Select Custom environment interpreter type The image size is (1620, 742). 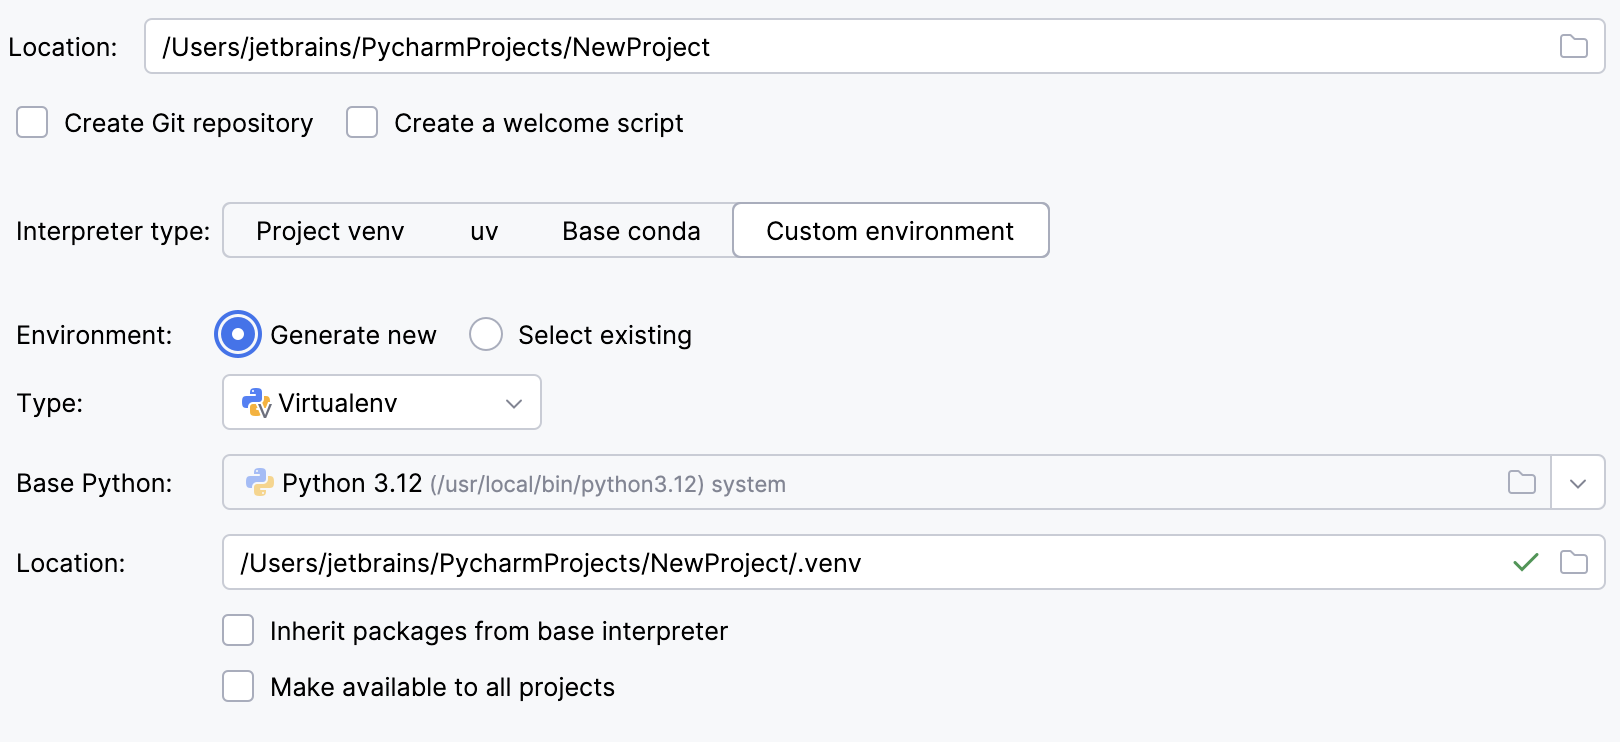coord(890,230)
